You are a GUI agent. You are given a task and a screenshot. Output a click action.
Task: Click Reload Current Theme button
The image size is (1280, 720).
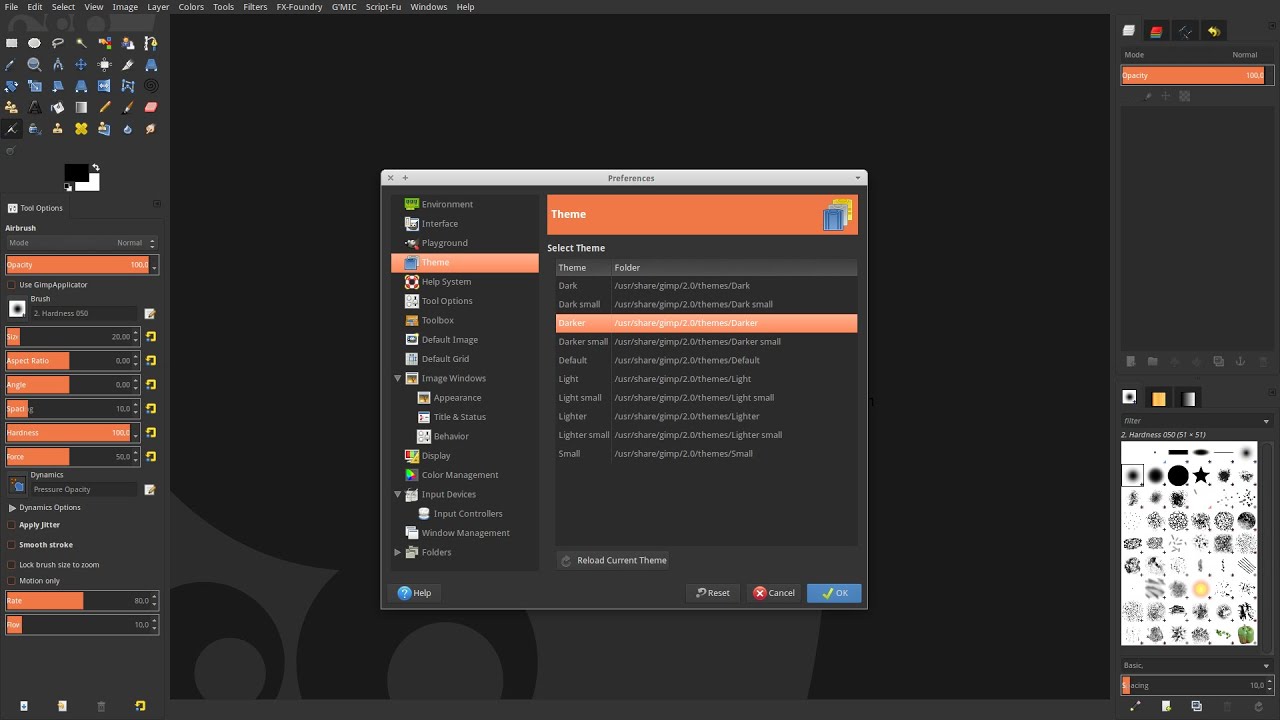613,561
